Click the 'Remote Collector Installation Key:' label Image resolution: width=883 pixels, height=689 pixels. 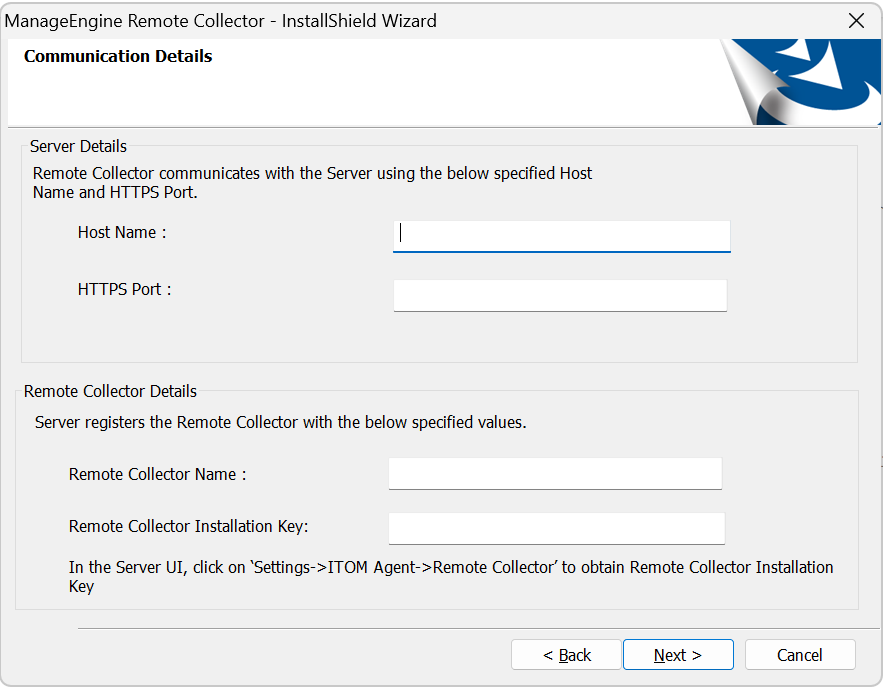189,526
